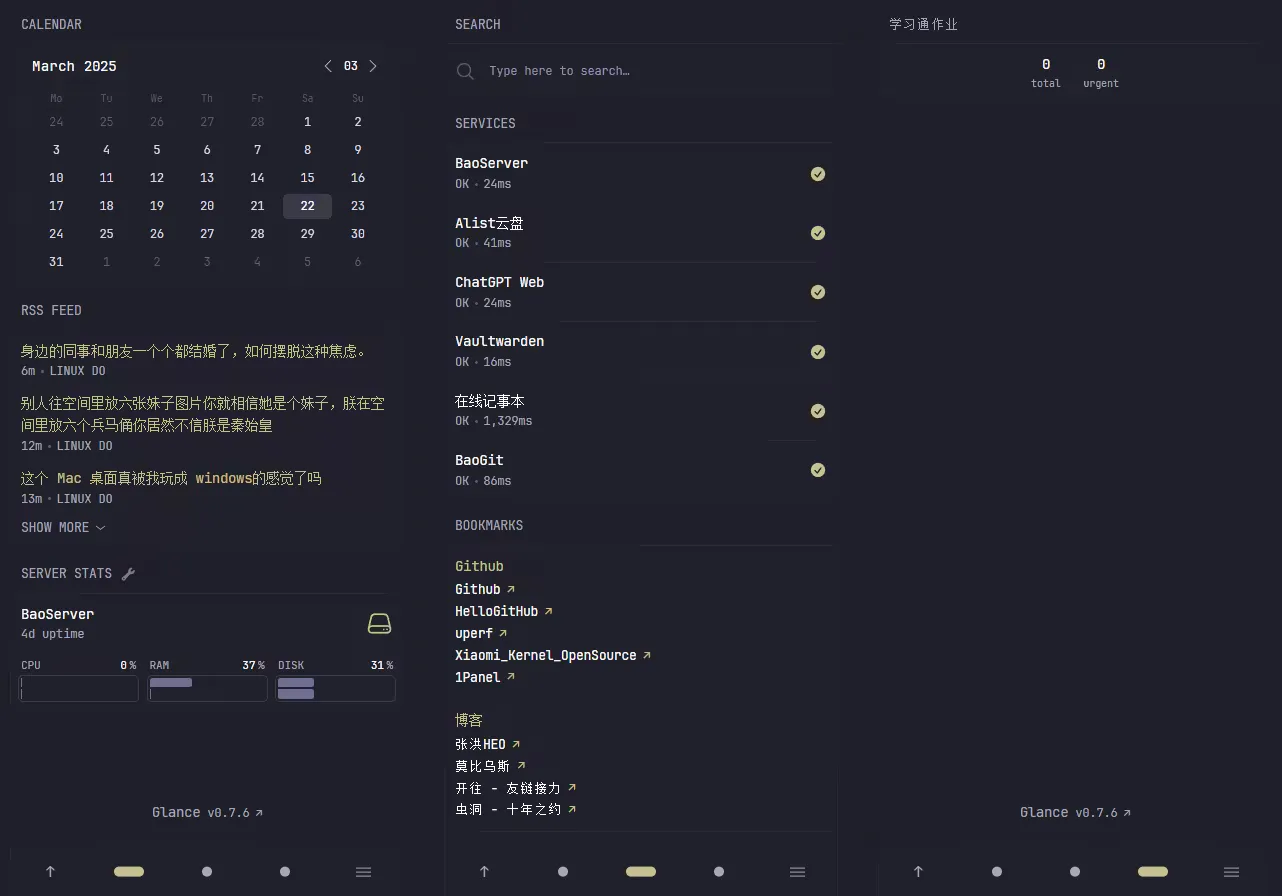Click the status checkmark for Alist云盘 service
The height and width of the screenshot is (896, 1282).
[818, 233]
